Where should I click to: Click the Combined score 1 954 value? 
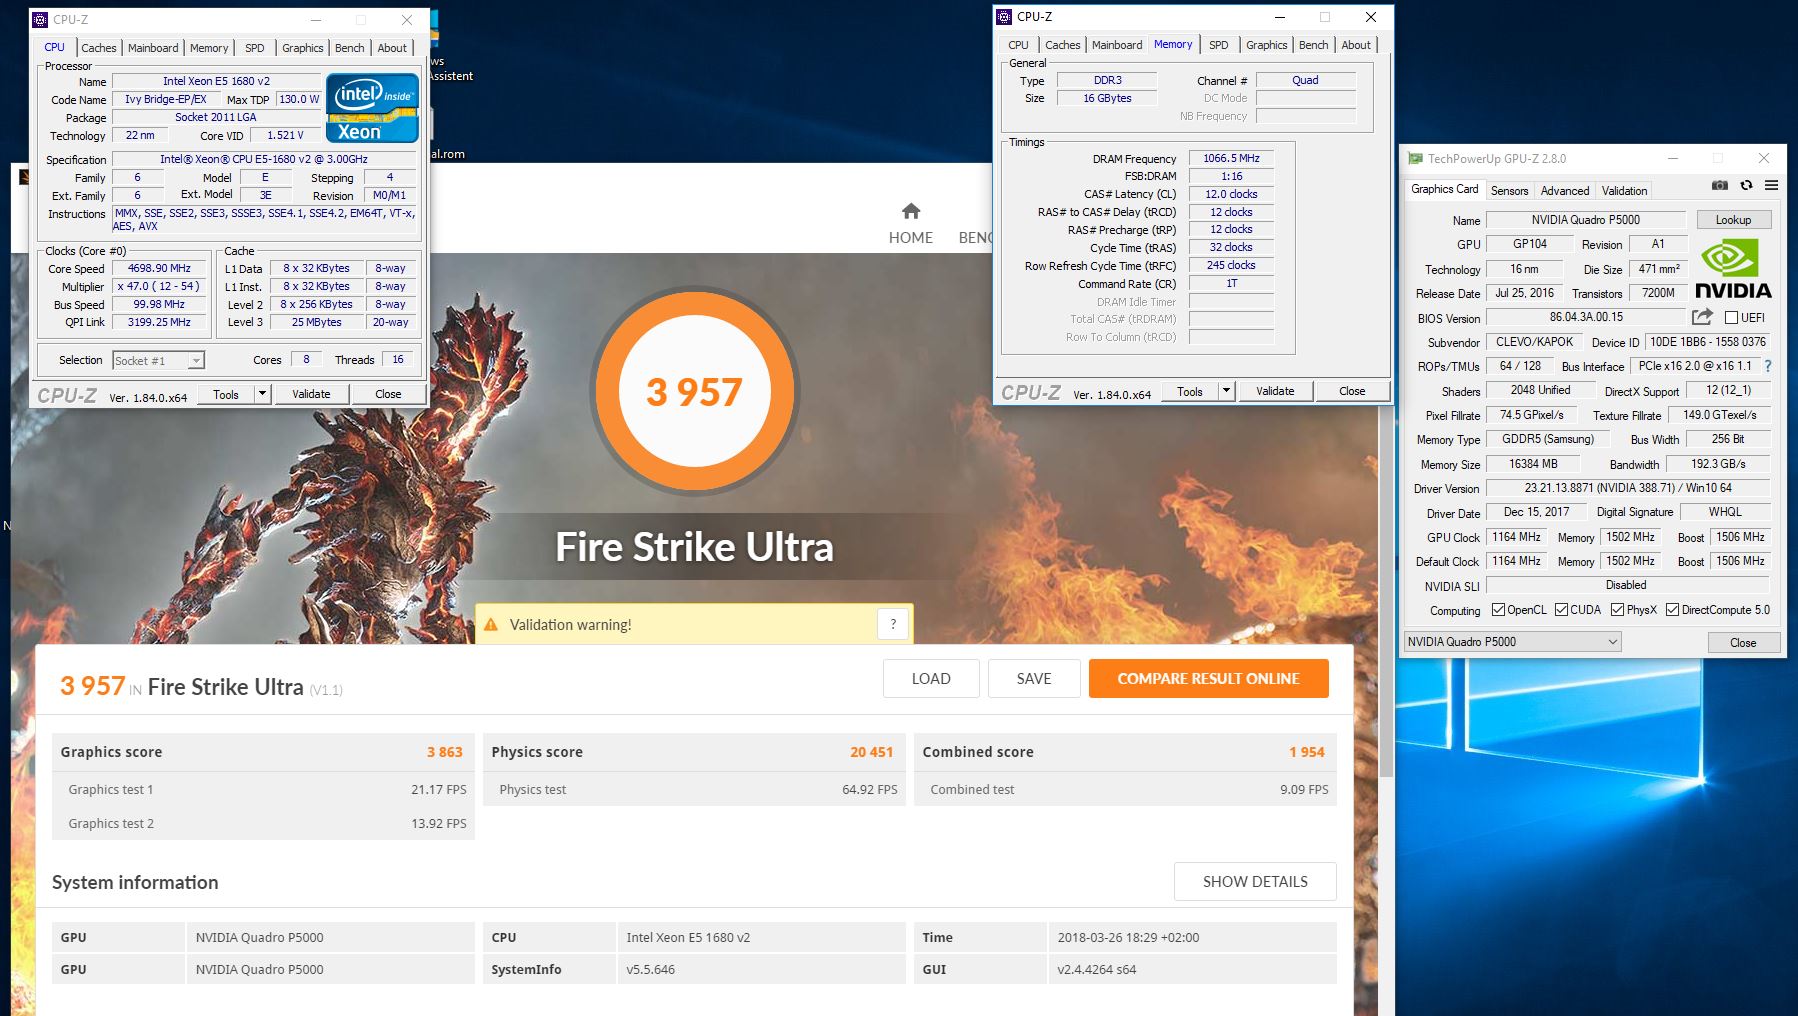tap(1306, 752)
